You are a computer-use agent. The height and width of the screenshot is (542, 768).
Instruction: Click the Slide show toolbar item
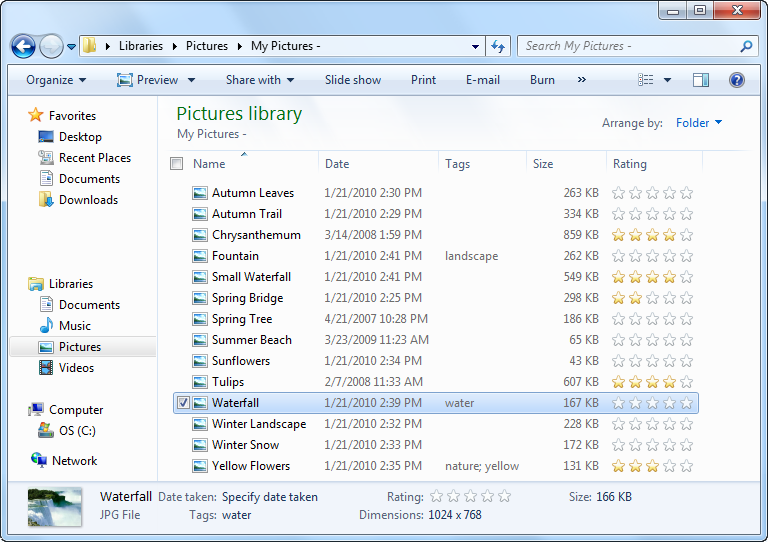352,80
